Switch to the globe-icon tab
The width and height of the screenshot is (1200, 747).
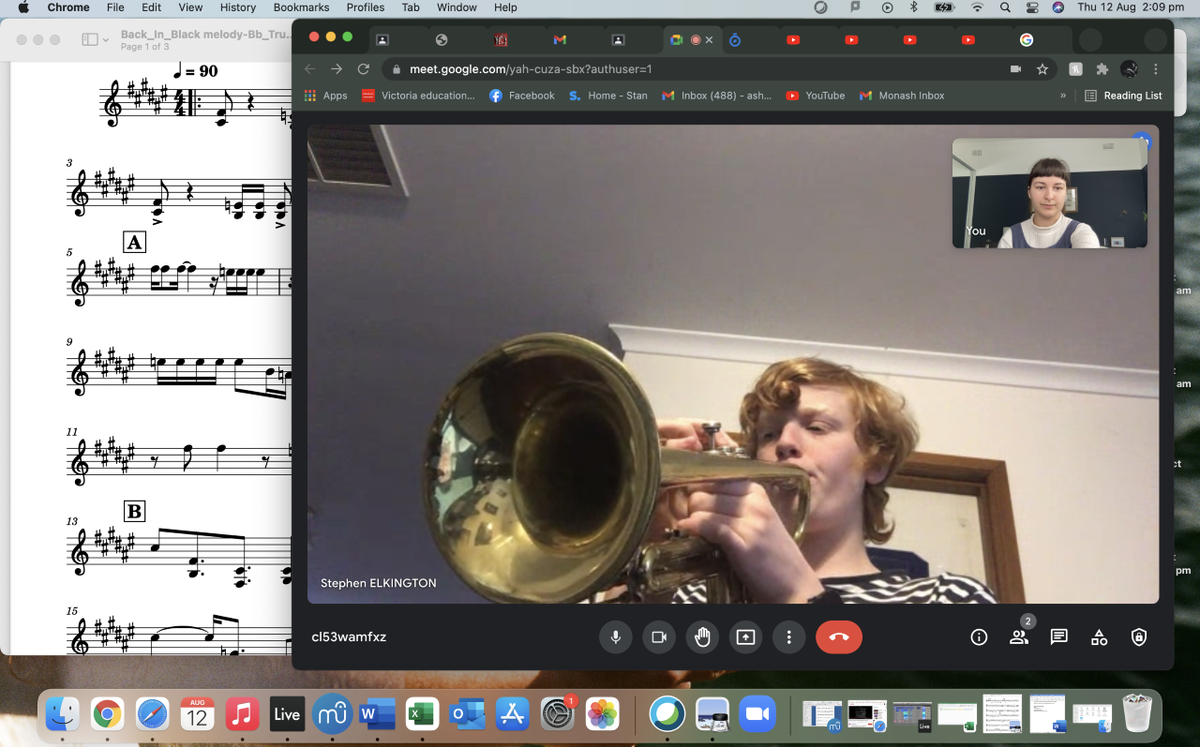441,40
